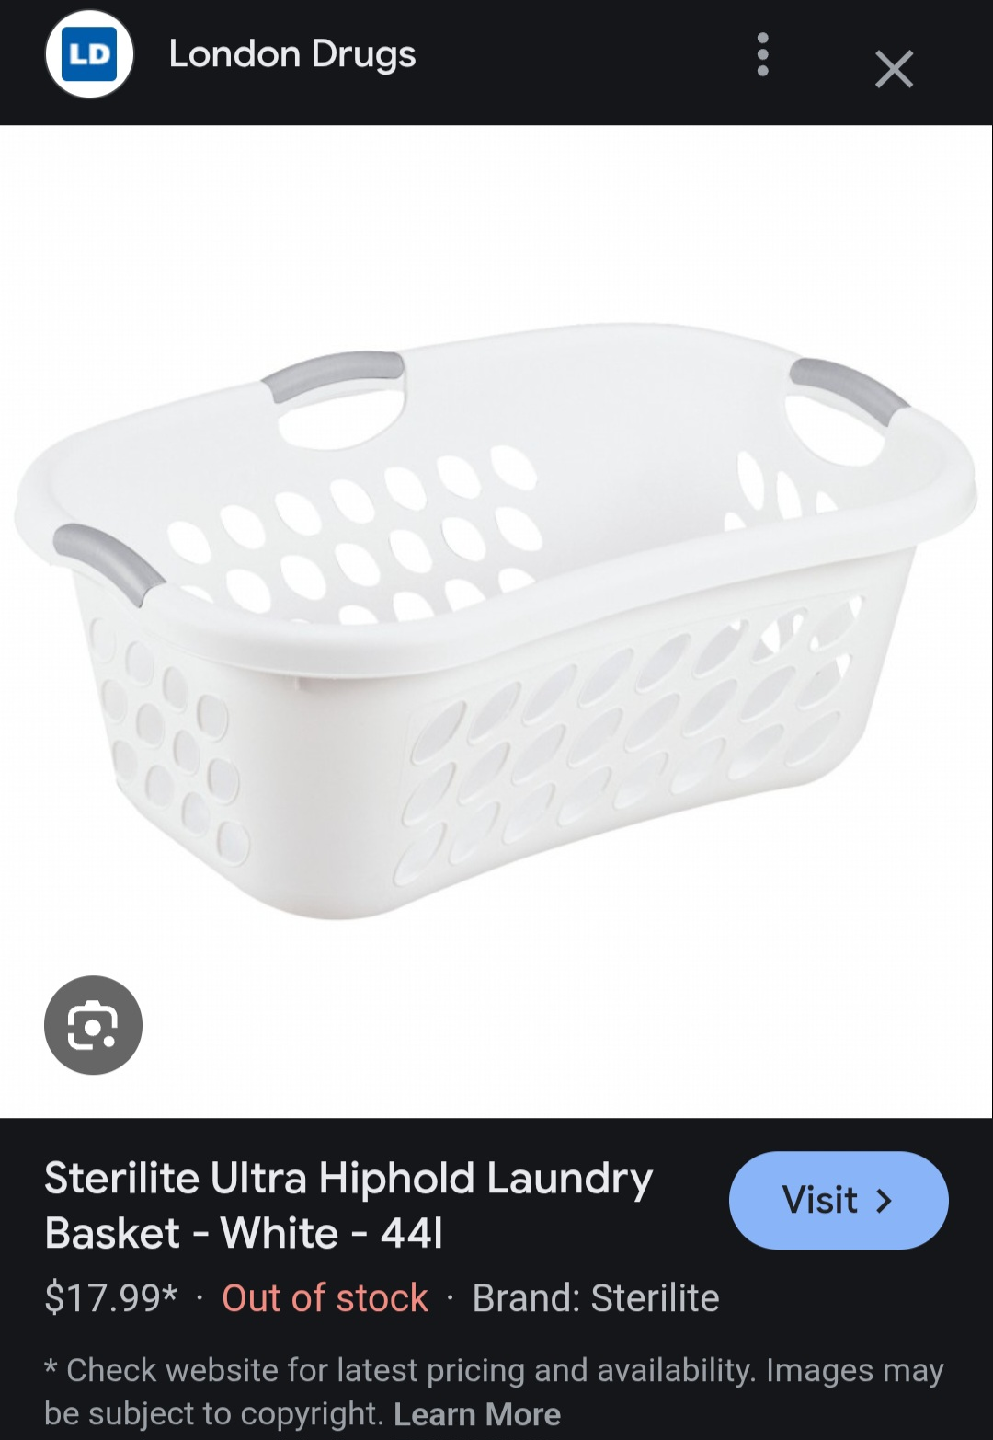Search this image with Google Lens icon
This screenshot has width=993, height=1440.
(93, 1025)
